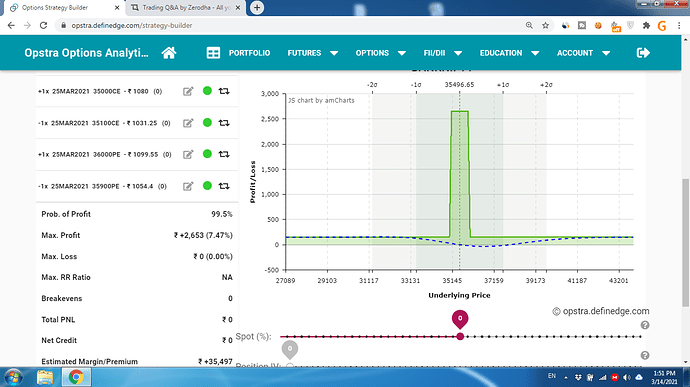
Task: Bookmark this page with the star
Action: coord(545,26)
